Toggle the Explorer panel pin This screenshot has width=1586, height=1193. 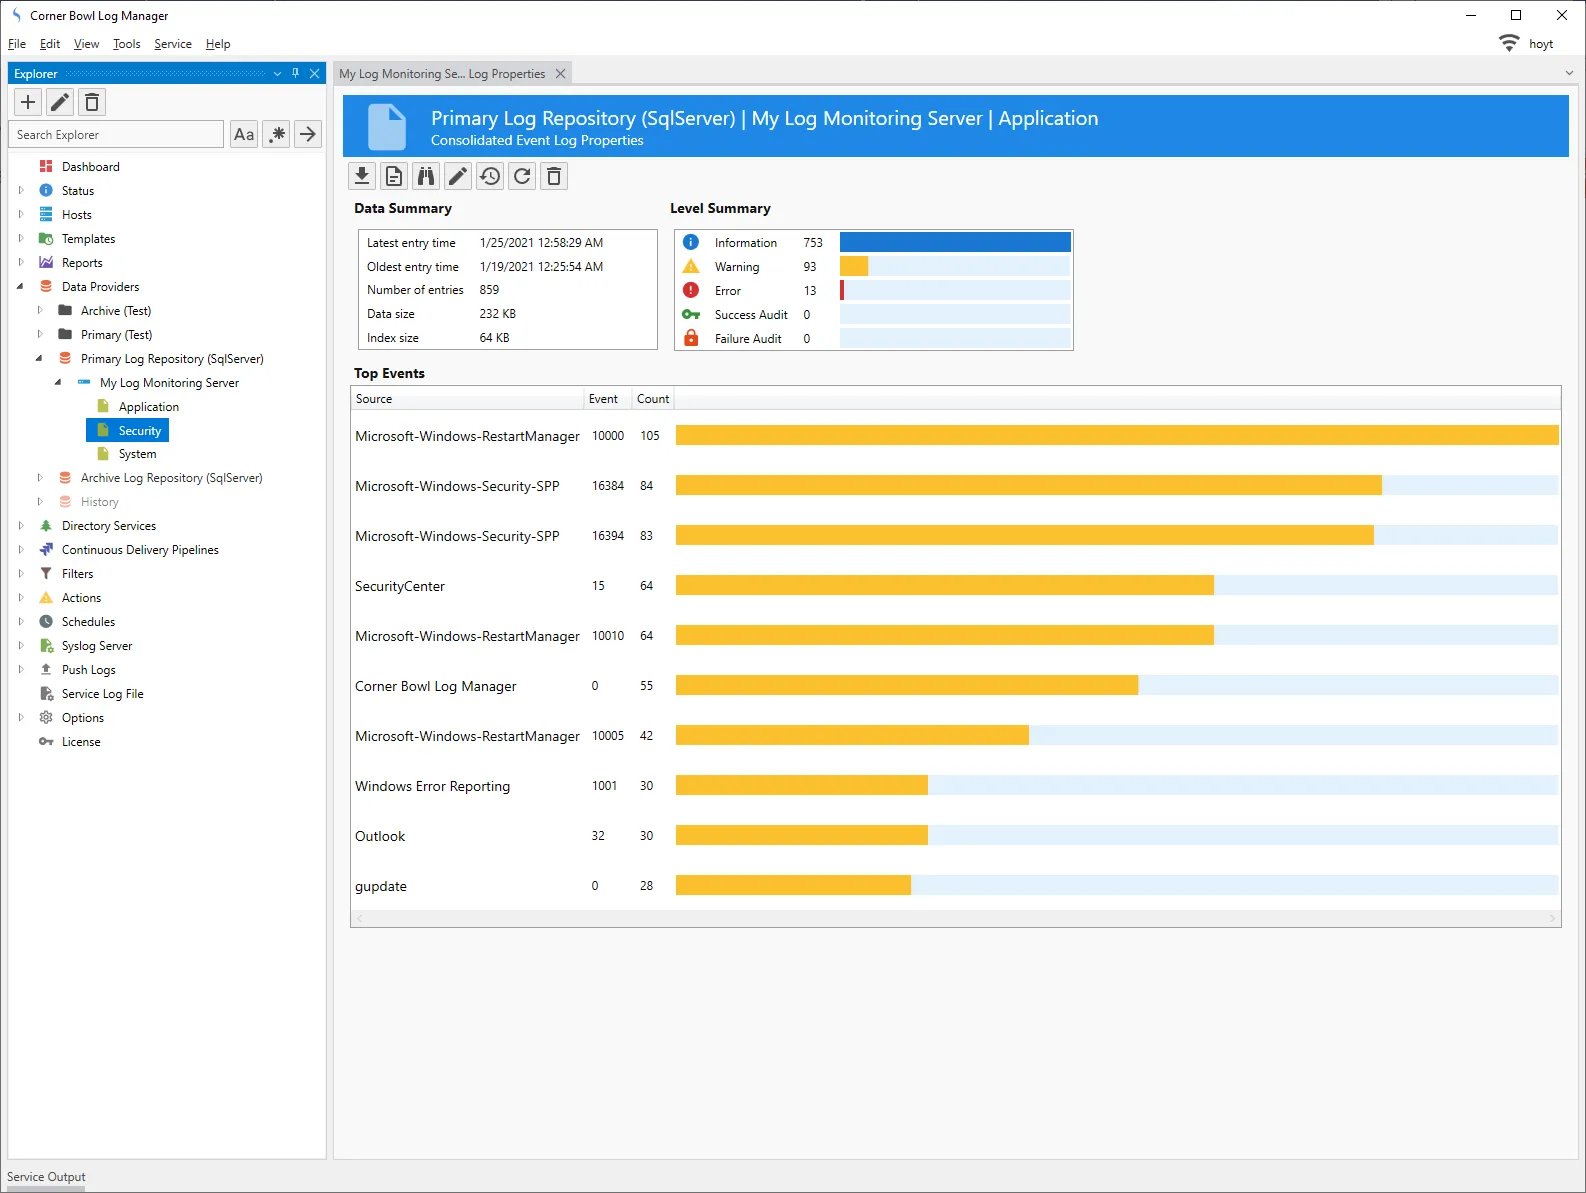(x=295, y=73)
